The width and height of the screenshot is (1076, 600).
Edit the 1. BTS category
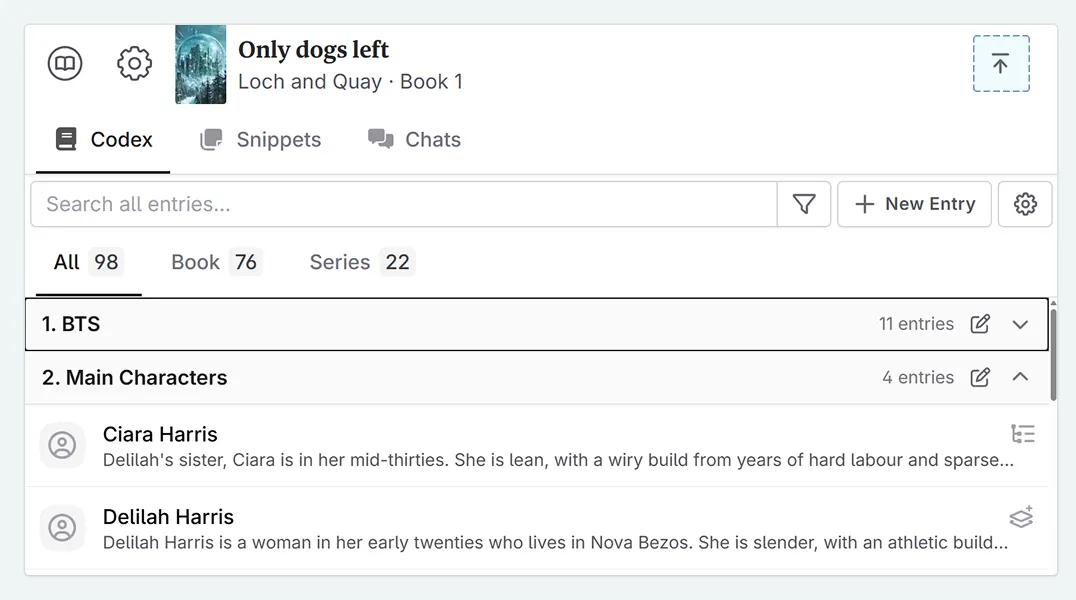[x=980, y=324]
